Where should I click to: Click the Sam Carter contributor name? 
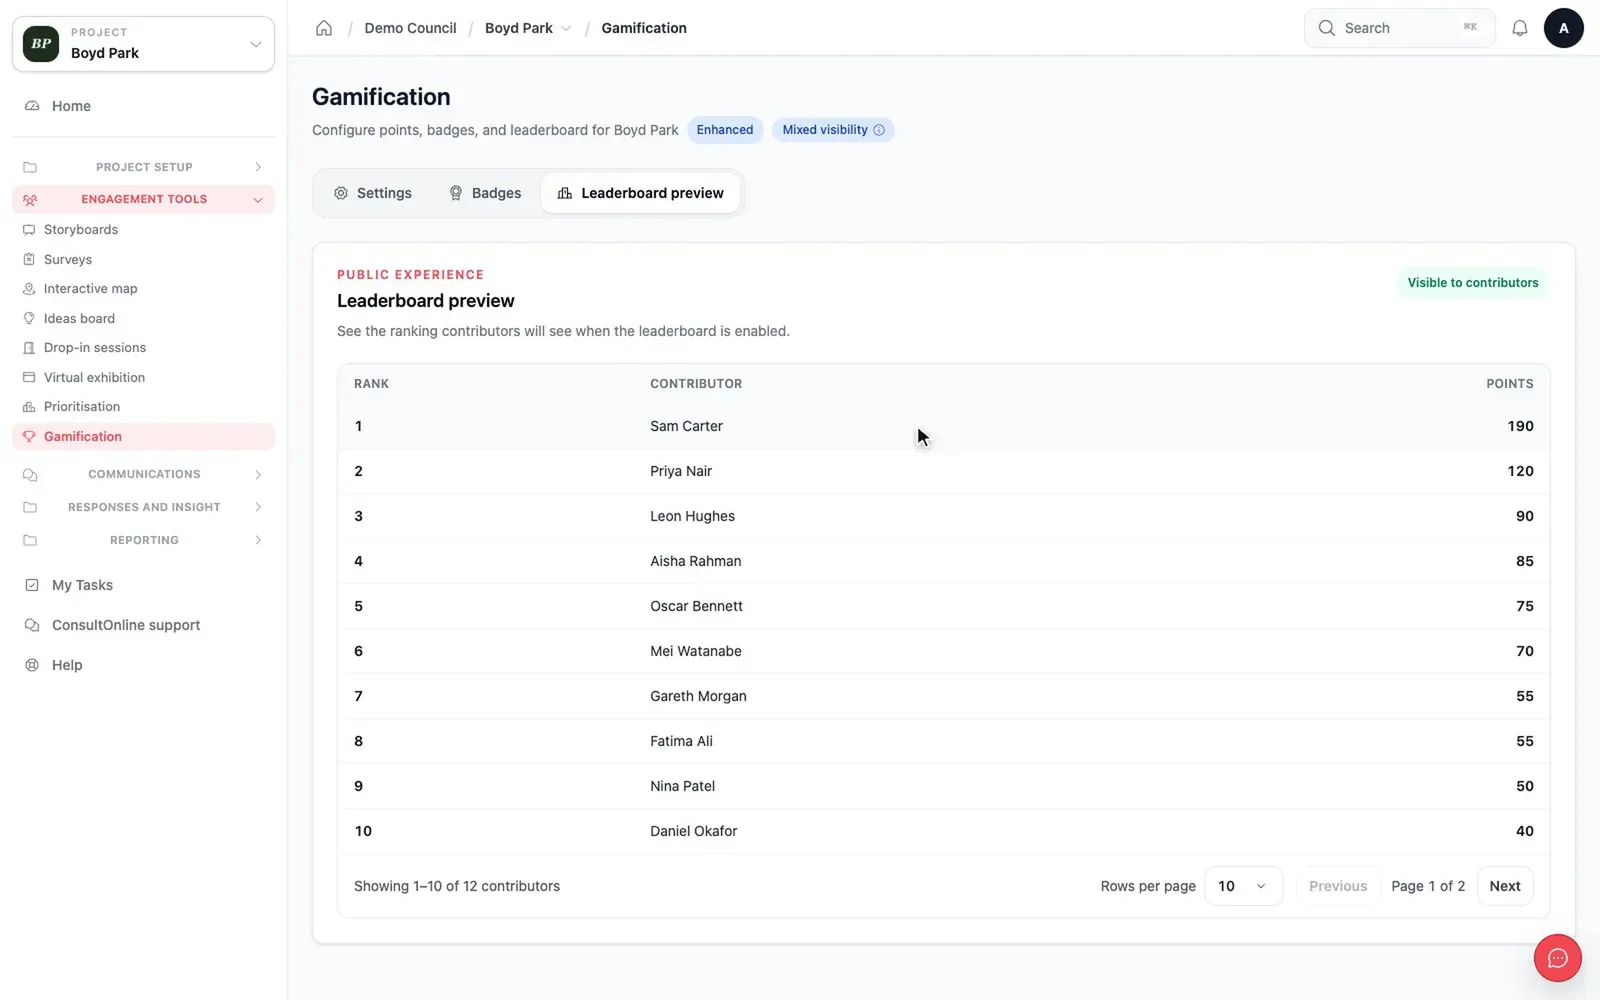pyautogui.click(x=686, y=426)
